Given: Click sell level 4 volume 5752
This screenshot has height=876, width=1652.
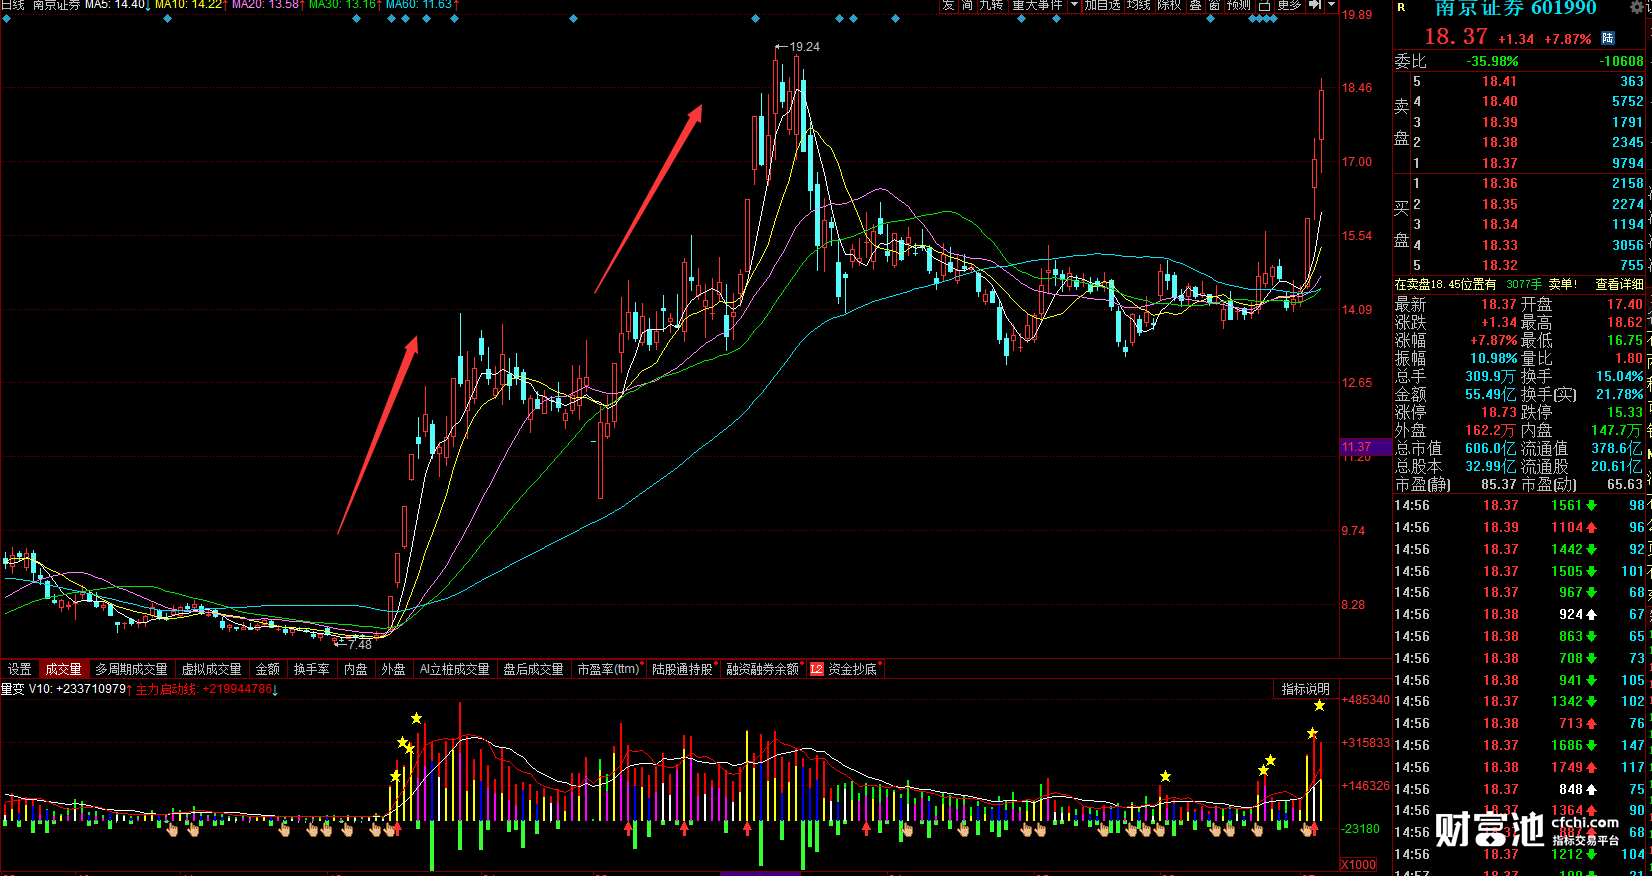Looking at the screenshot, I should point(1627,102).
